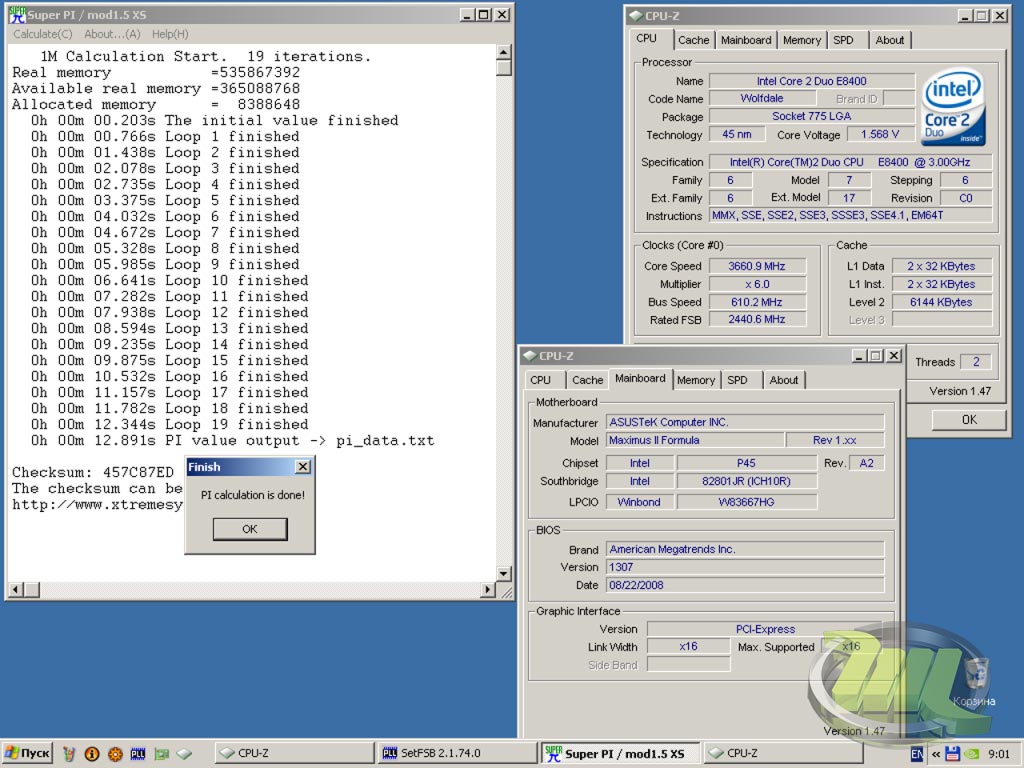The width and height of the screenshot is (1024, 768).
Task: Select Cache tab in back CPU-Z window
Action: (x=693, y=40)
